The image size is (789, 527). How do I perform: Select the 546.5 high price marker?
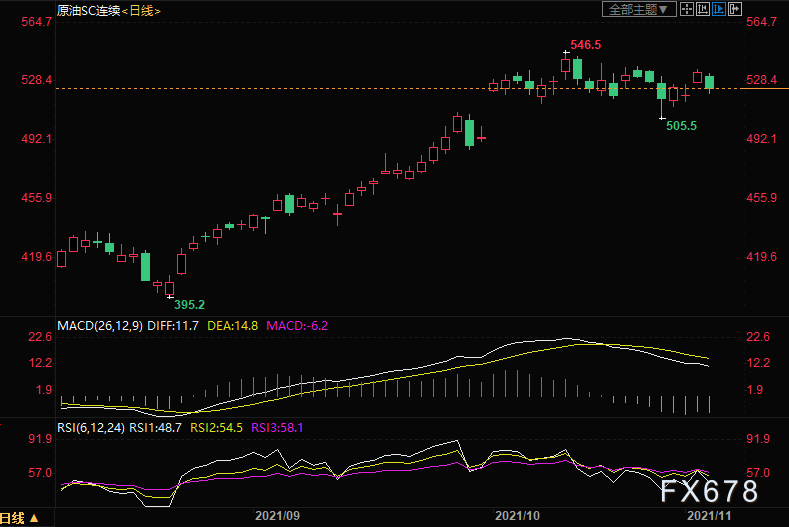[x=586, y=45]
